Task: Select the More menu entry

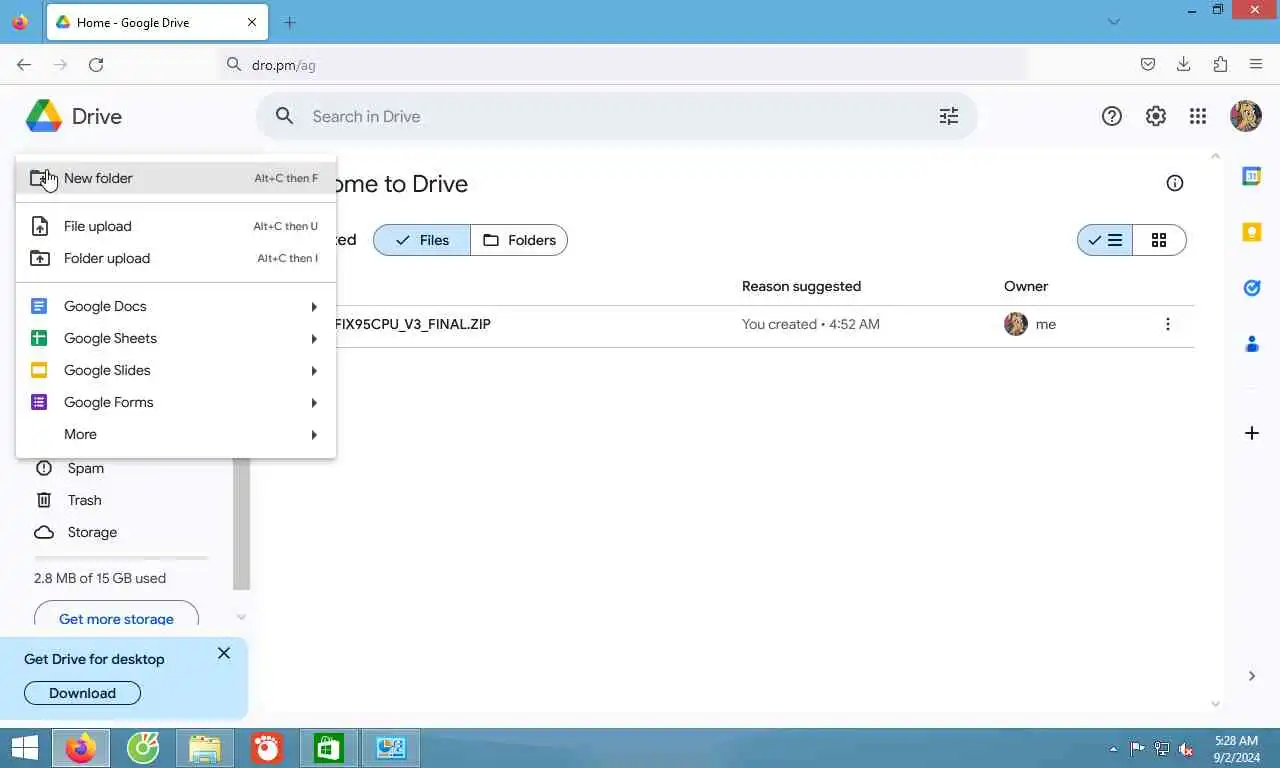Action: coord(176,434)
